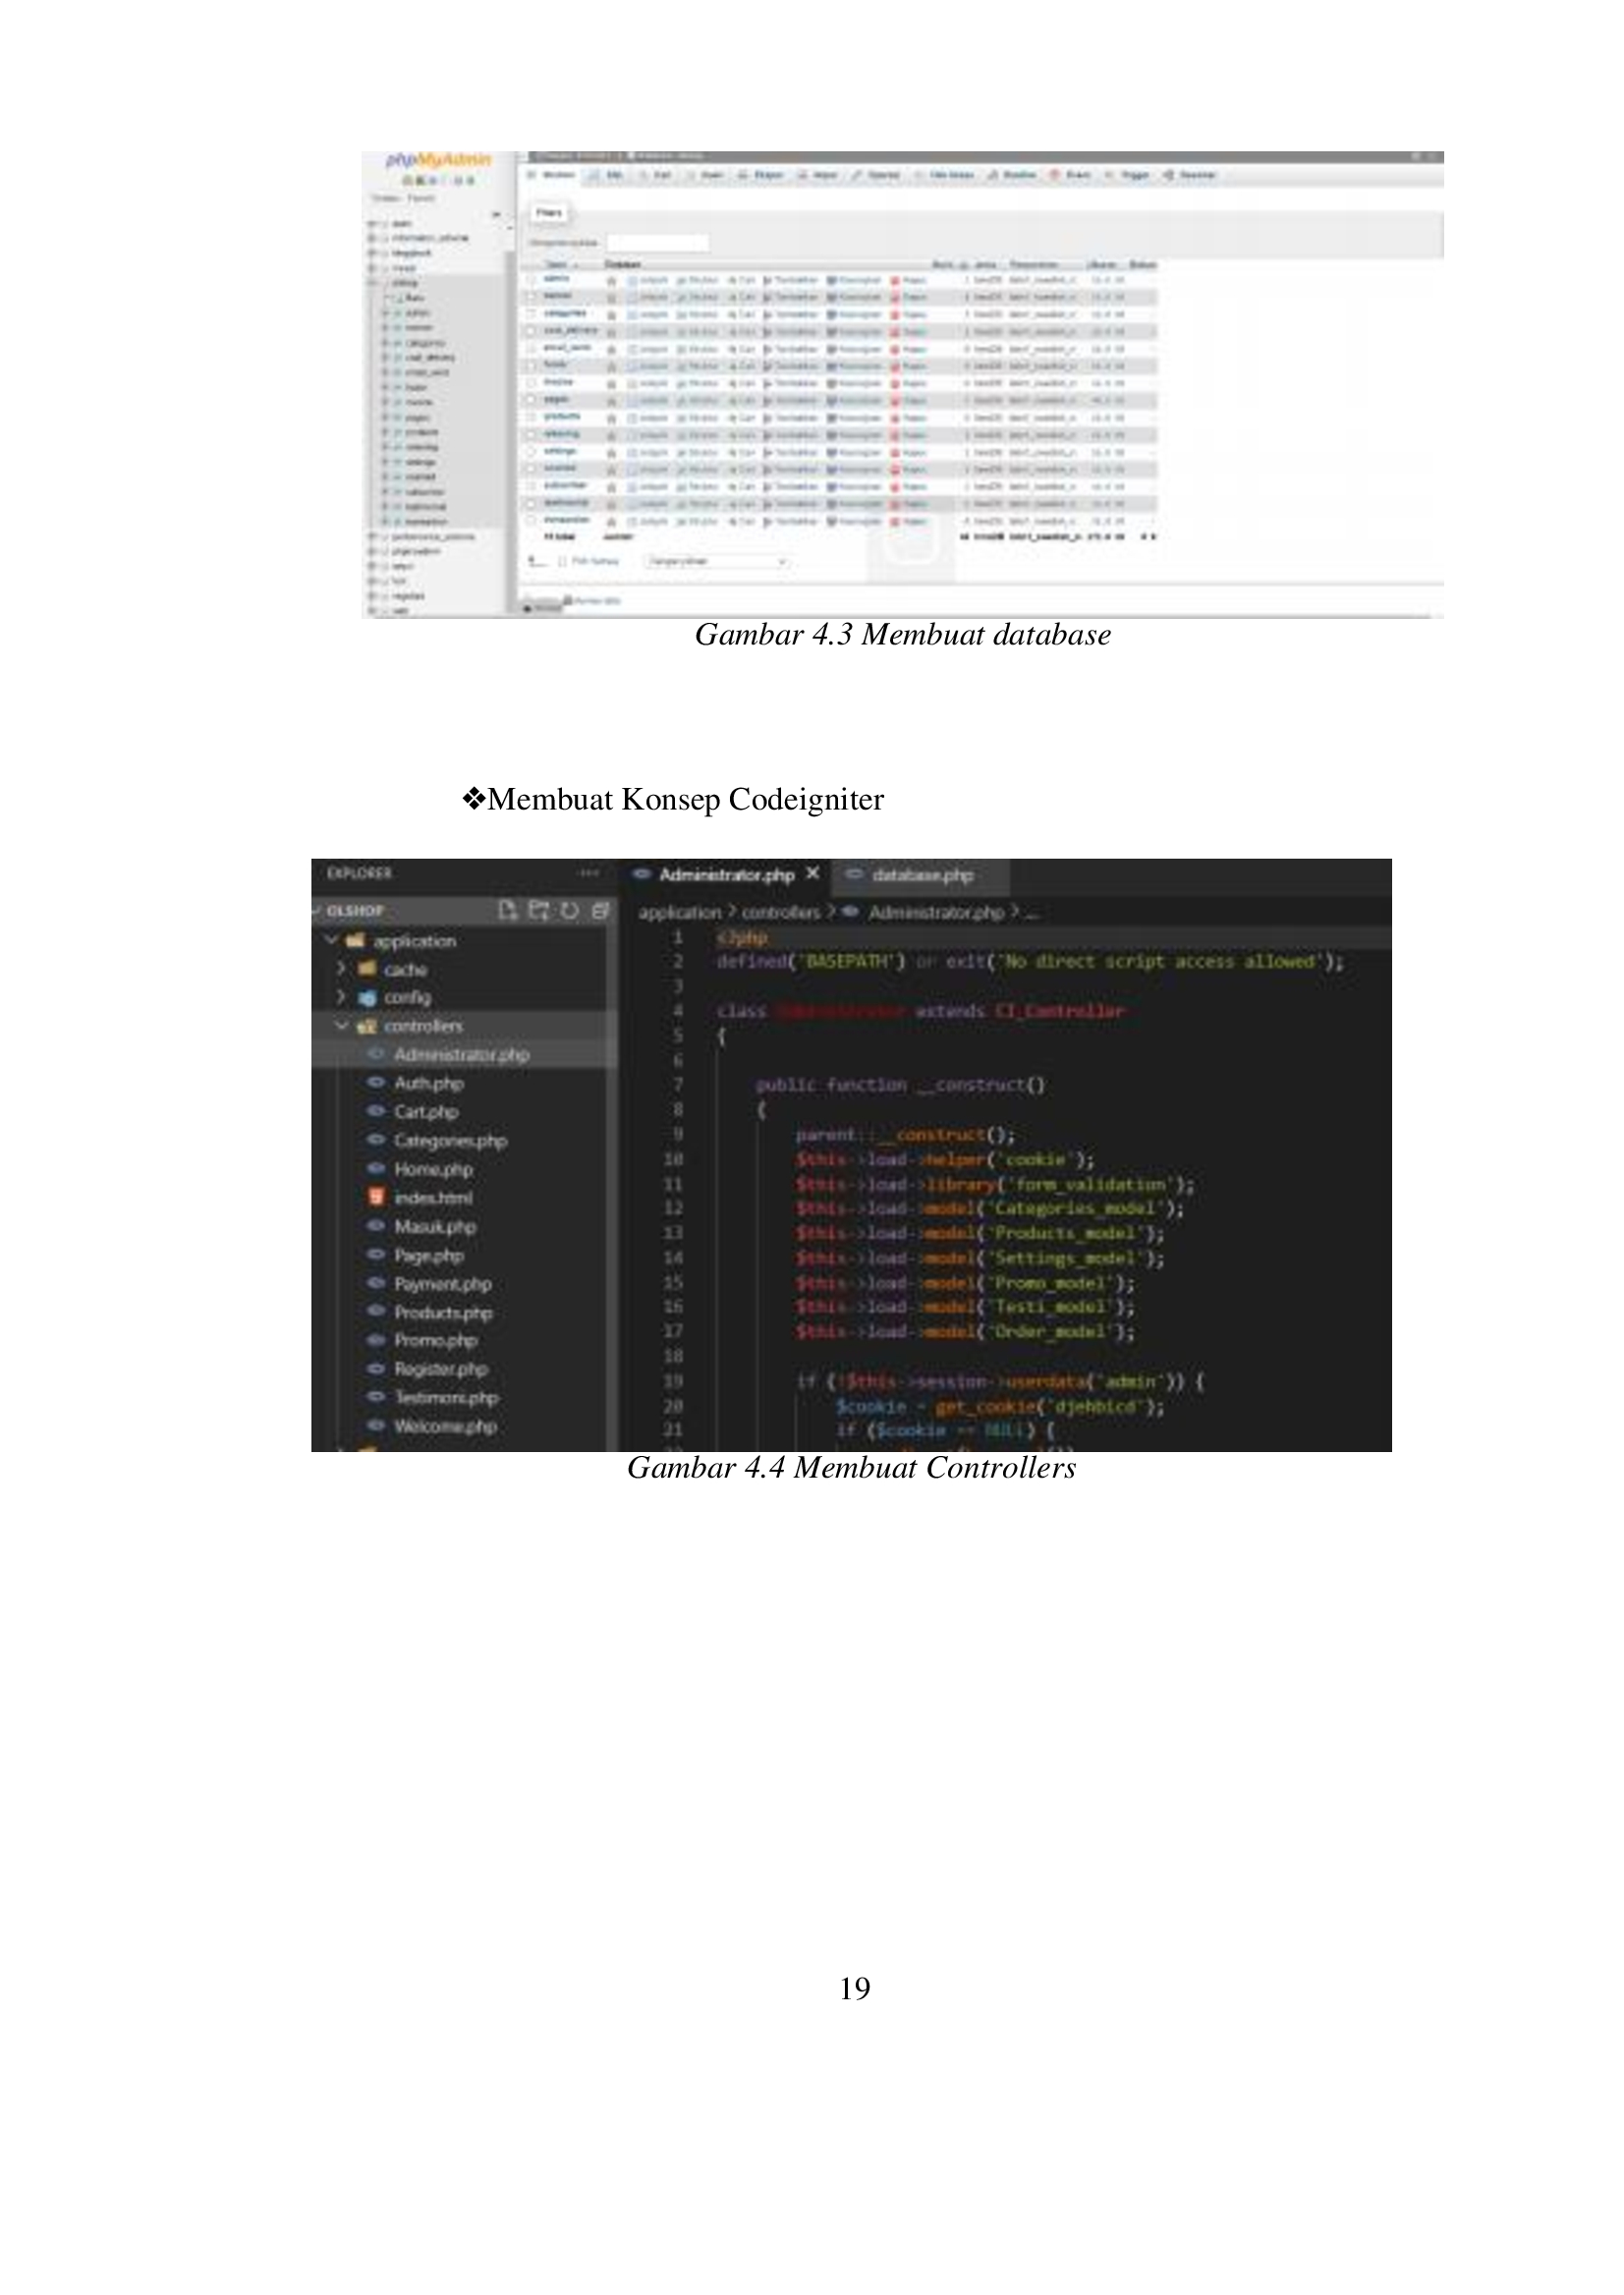The width and height of the screenshot is (1624, 2295).
Task: Collapse all folders in explorer
Action: [600, 910]
